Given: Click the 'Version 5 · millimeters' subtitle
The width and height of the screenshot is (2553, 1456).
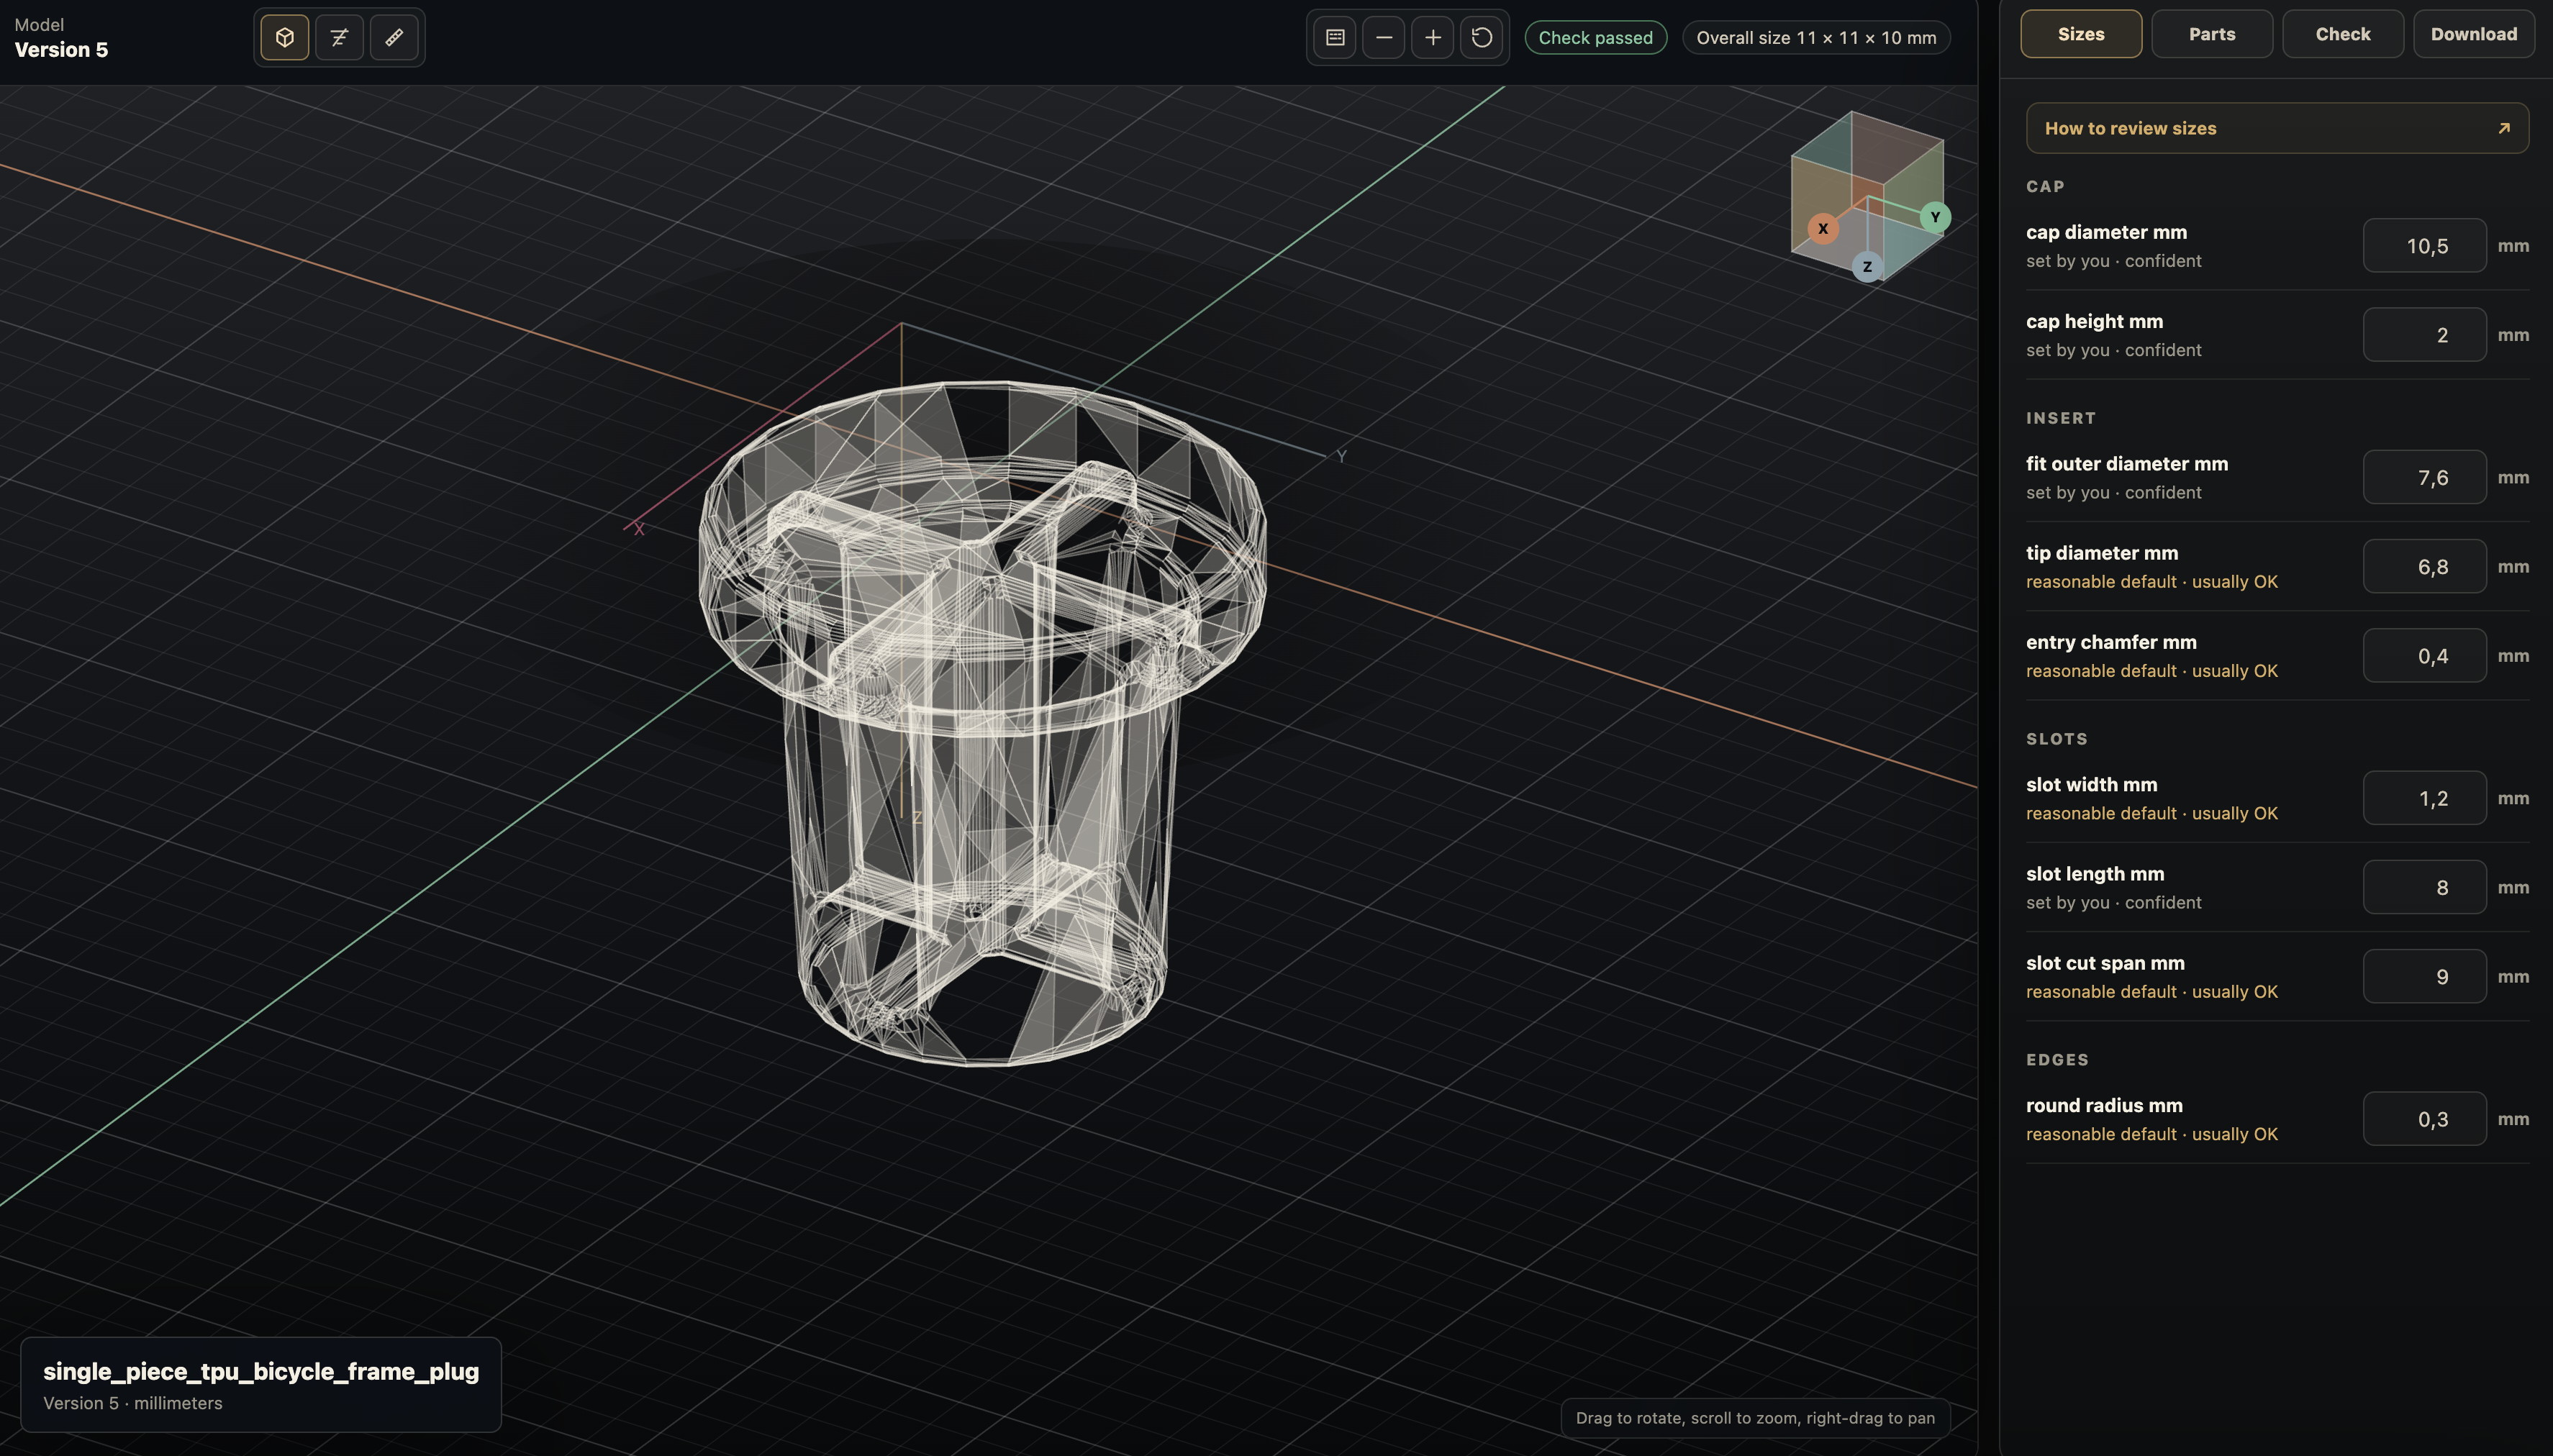Looking at the screenshot, I should point(133,1403).
